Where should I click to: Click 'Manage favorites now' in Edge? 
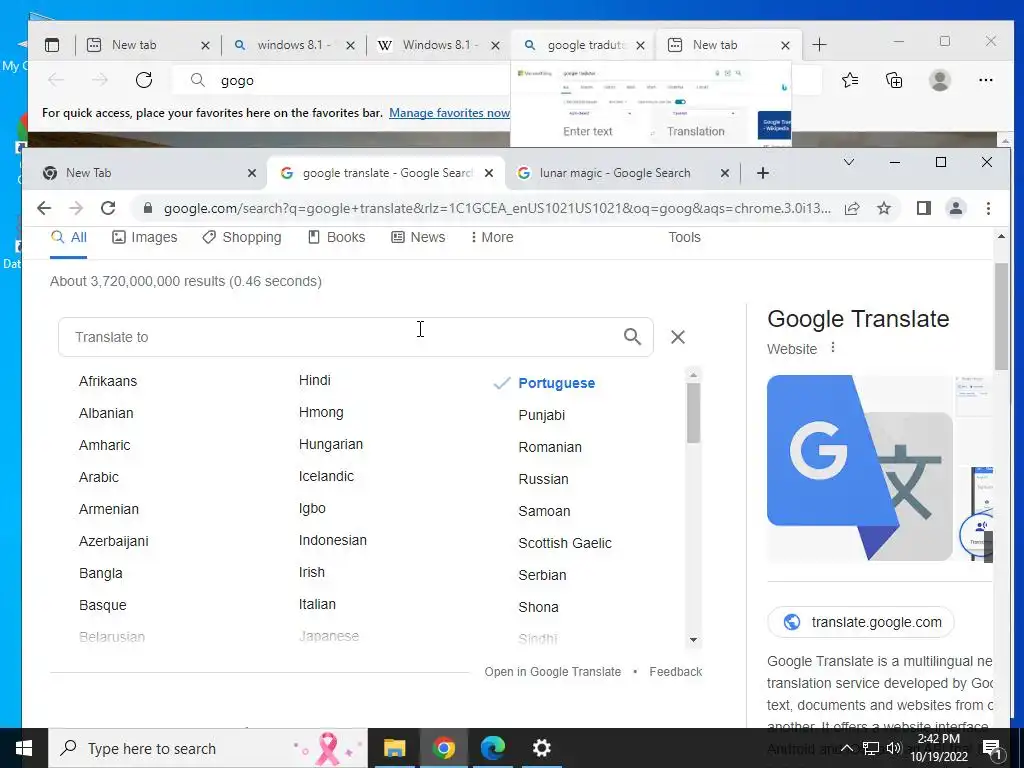(449, 113)
